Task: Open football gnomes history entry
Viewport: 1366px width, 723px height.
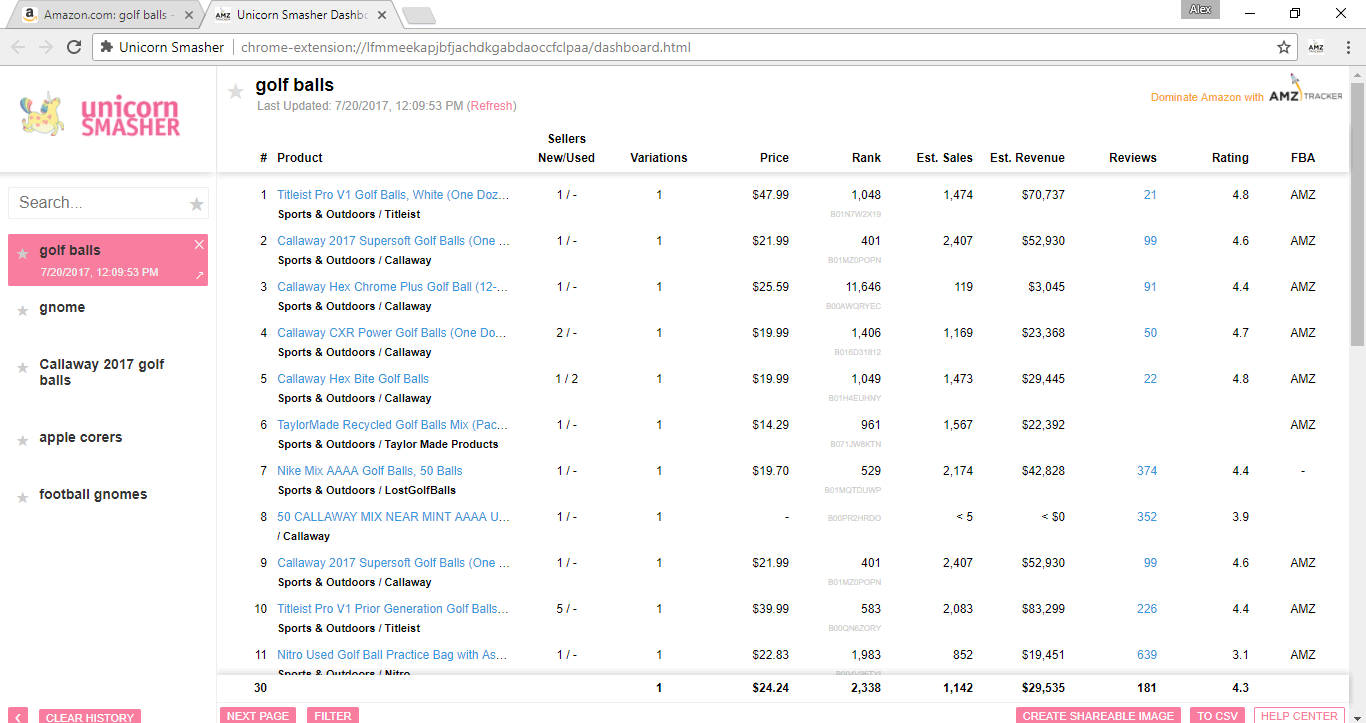Action: (93, 495)
